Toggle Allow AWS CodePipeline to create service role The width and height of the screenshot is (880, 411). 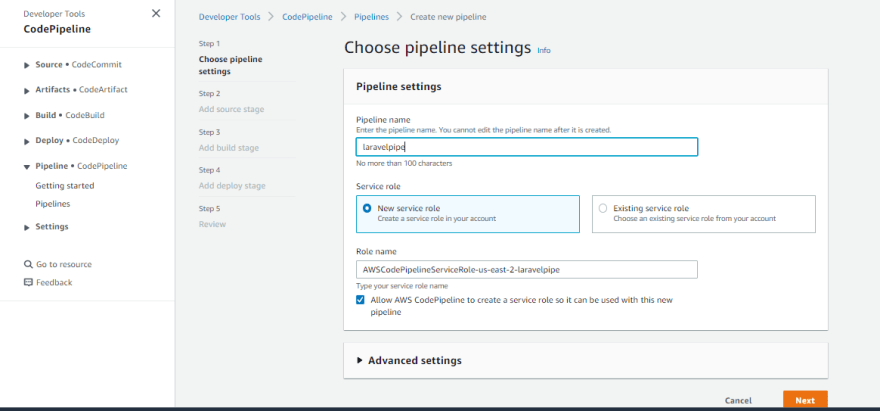(x=360, y=300)
